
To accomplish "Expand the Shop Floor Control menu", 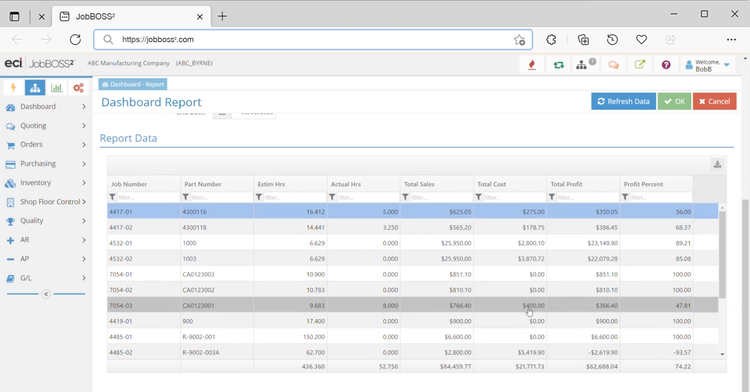I will [46, 202].
